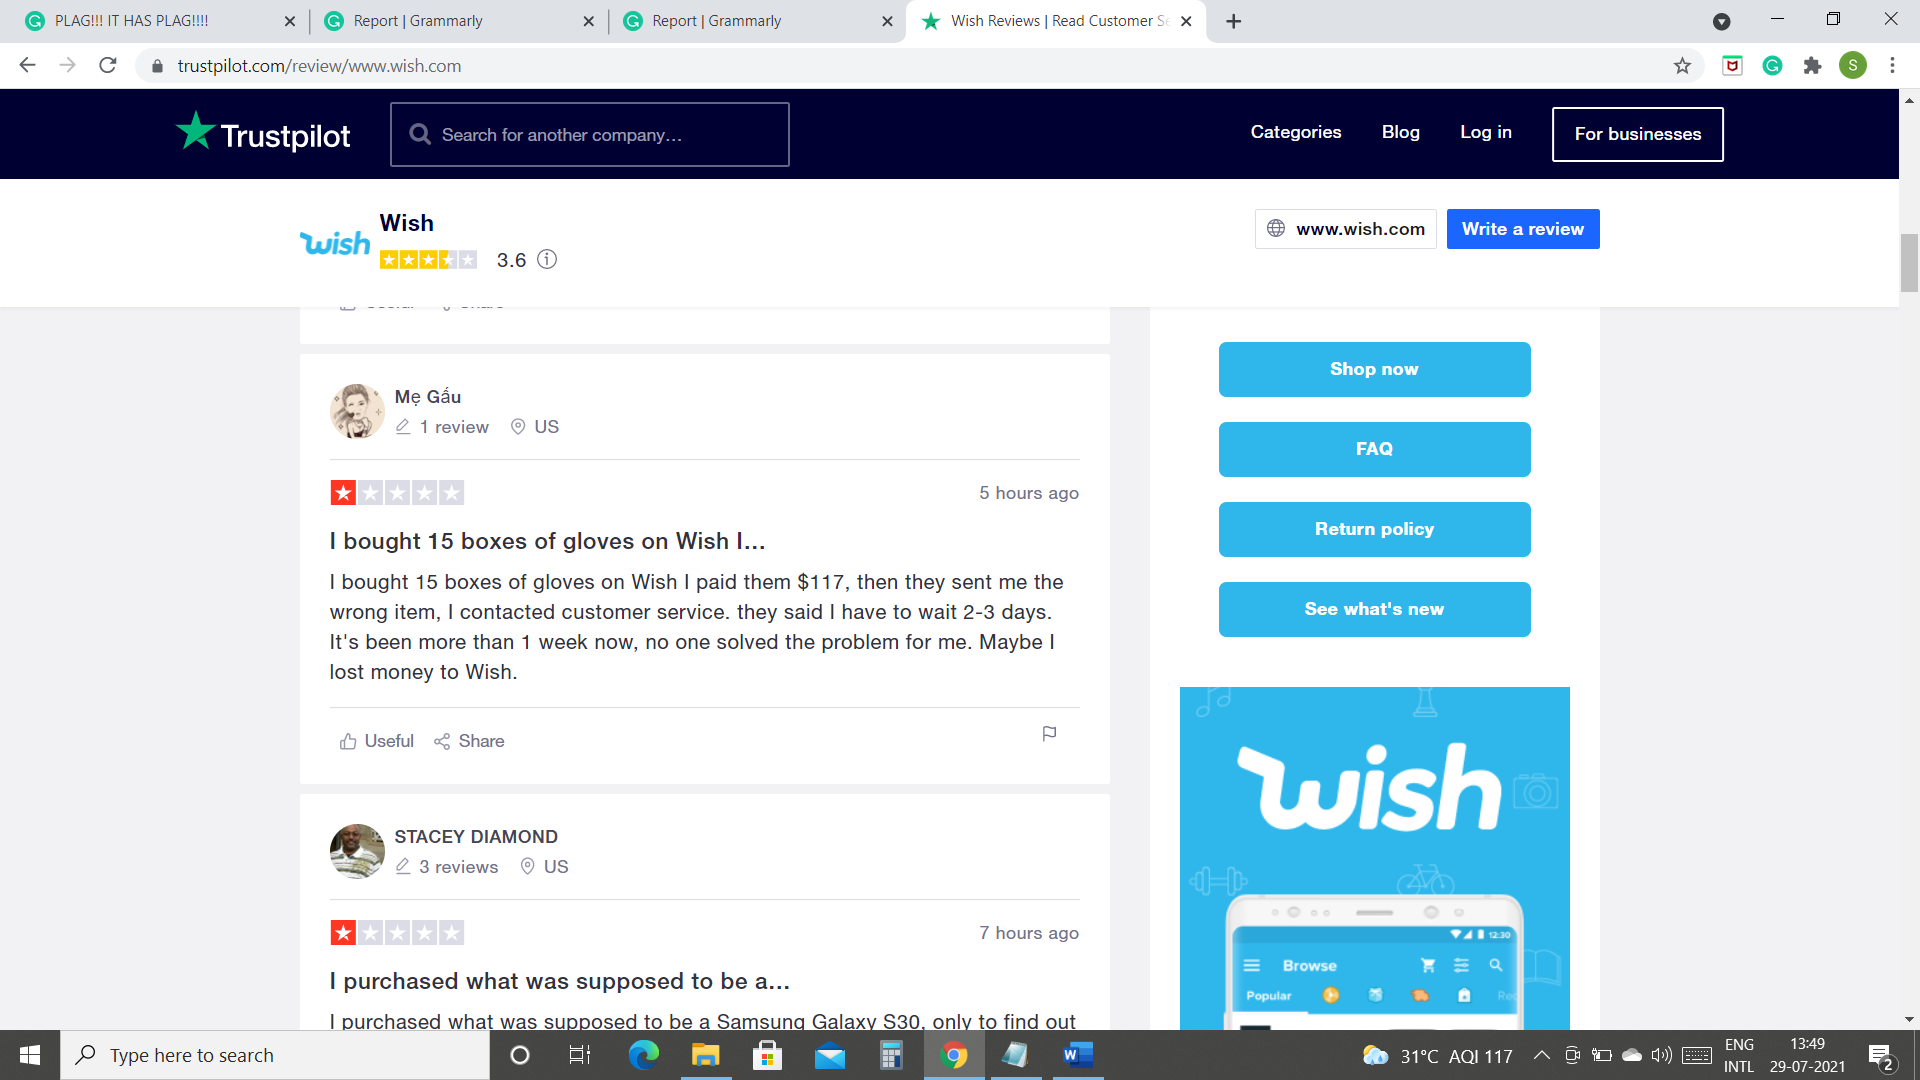Image resolution: width=1920 pixels, height=1080 pixels.
Task: Click STACEY DIAMOND reviewer name
Action: [x=476, y=837]
